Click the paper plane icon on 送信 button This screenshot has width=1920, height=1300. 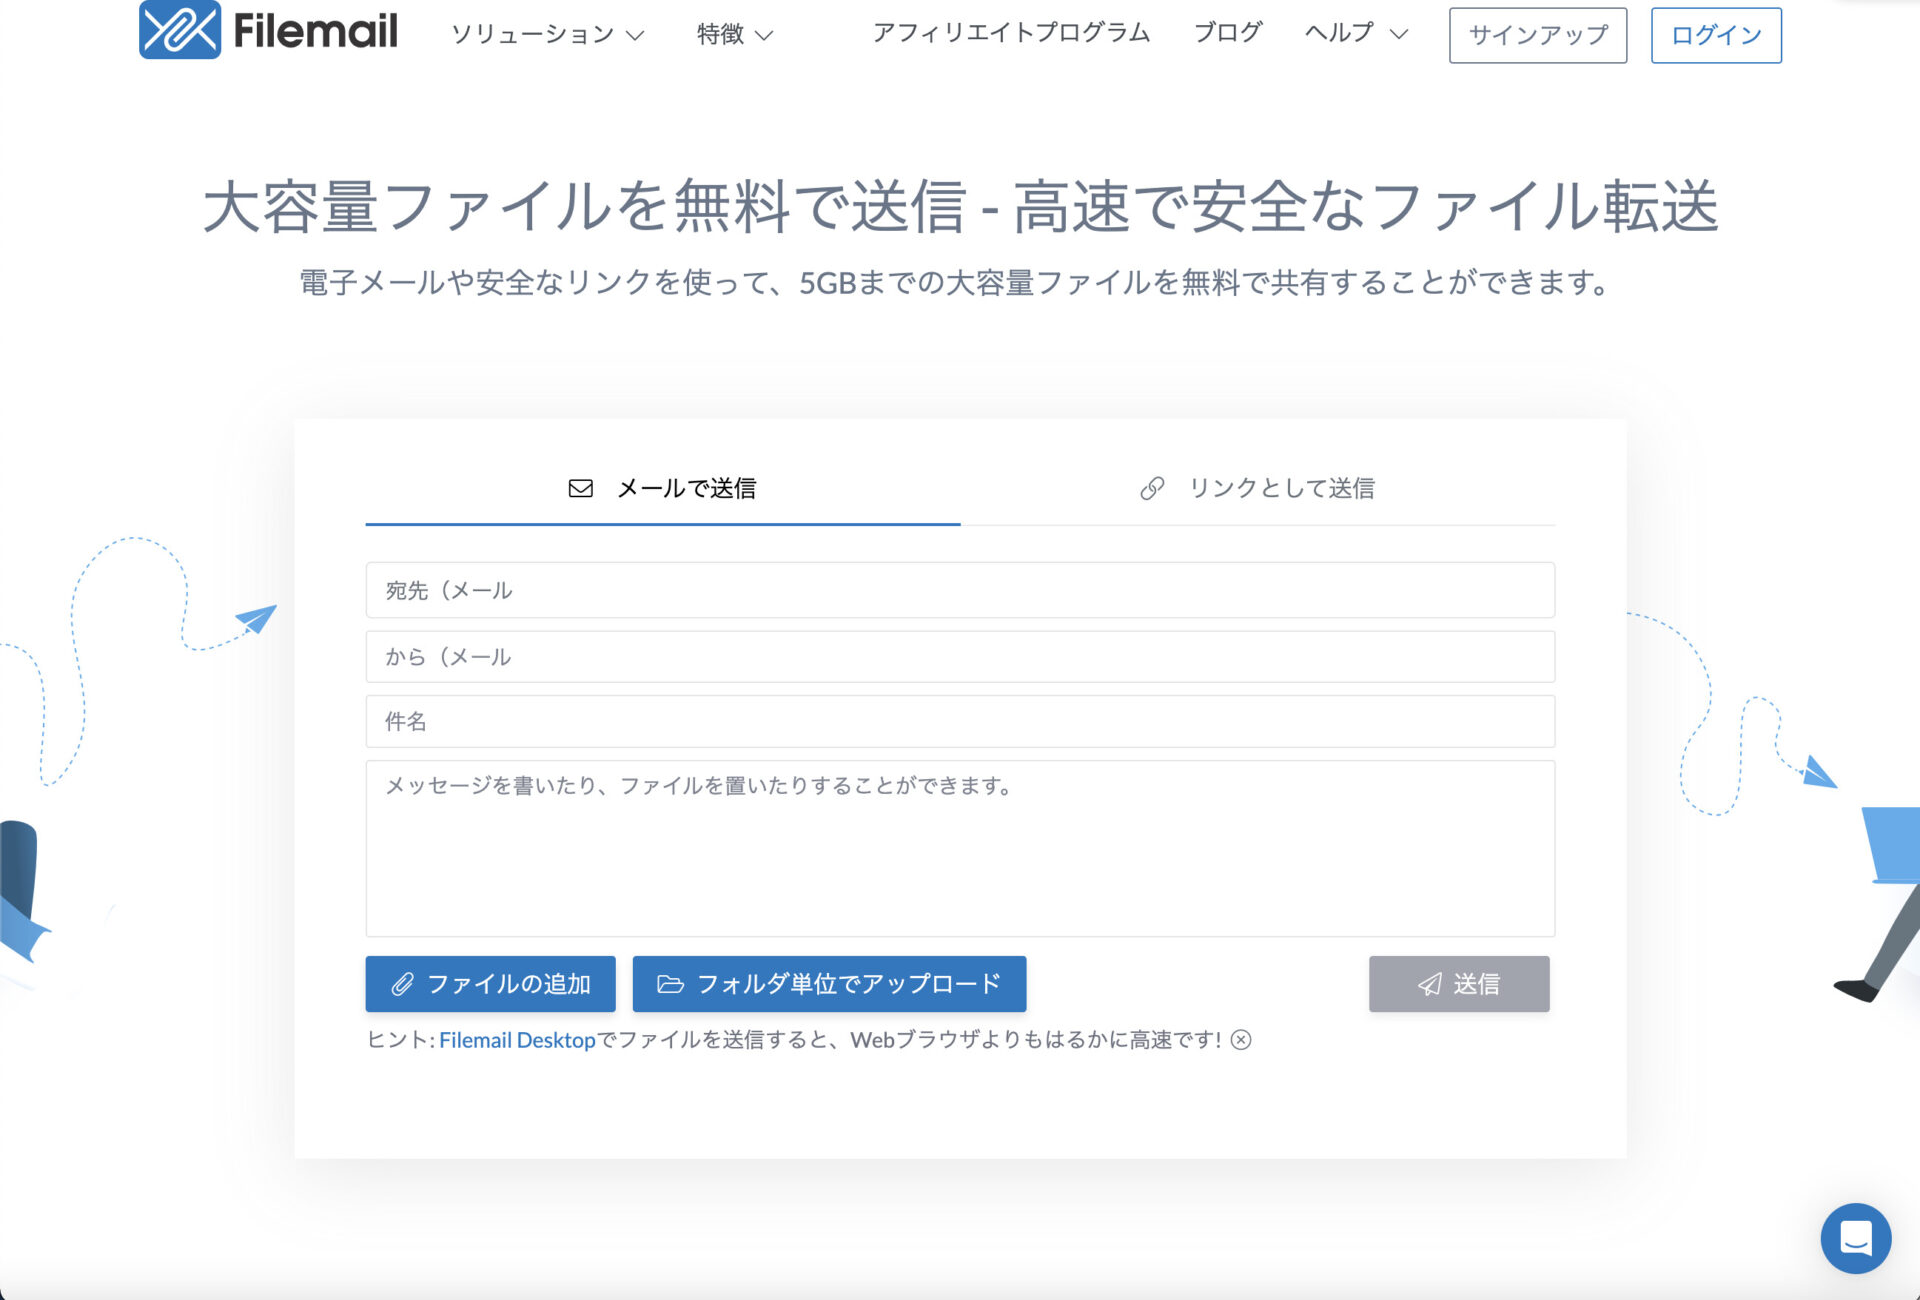coord(1429,984)
